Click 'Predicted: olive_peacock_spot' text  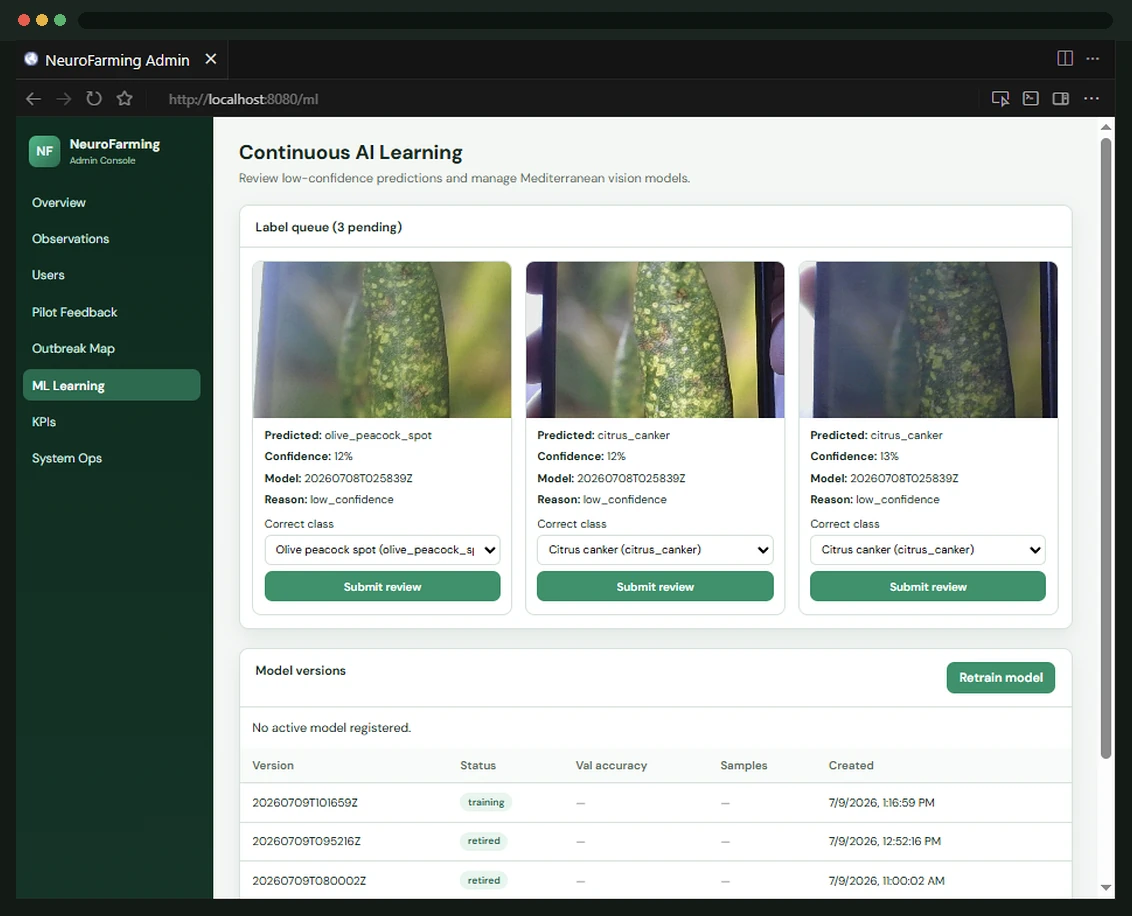click(x=348, y=435)
